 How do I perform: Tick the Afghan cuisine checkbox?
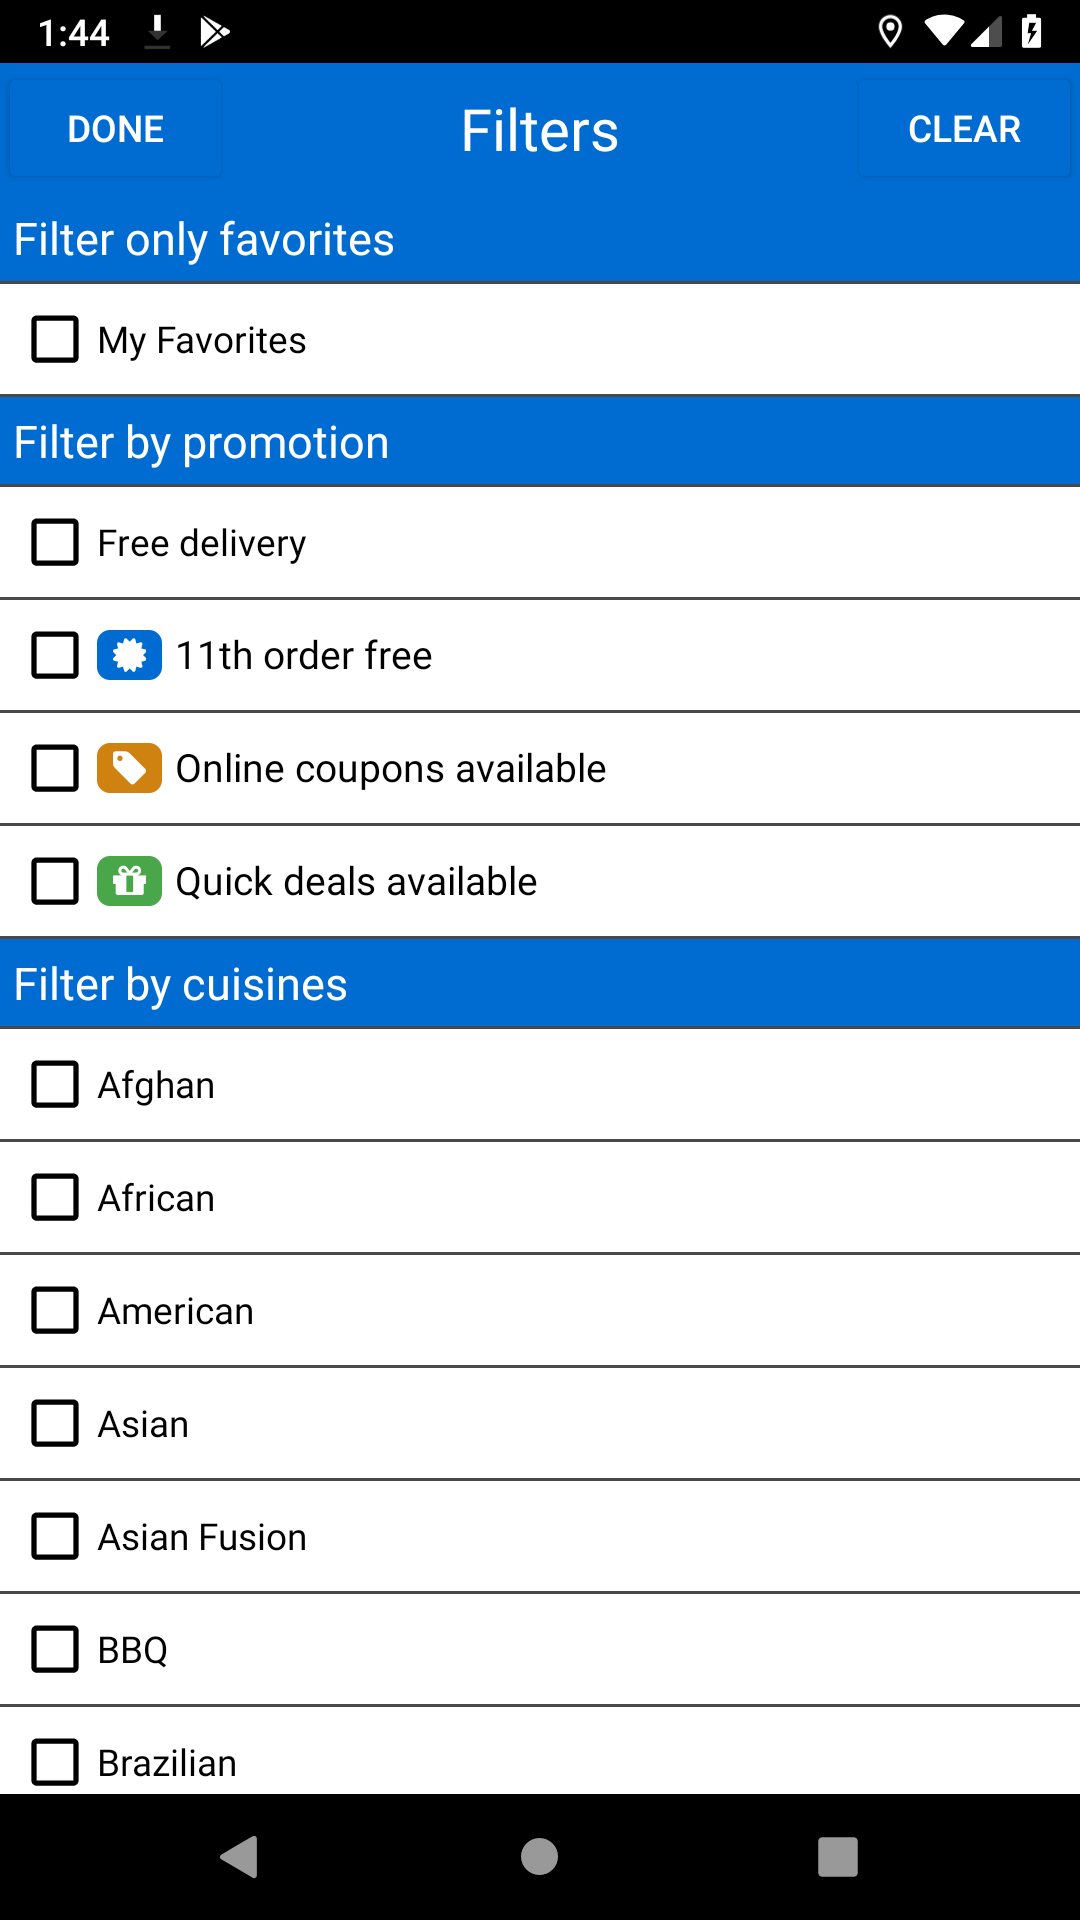pyautogui.click(x=55, y=1085)
